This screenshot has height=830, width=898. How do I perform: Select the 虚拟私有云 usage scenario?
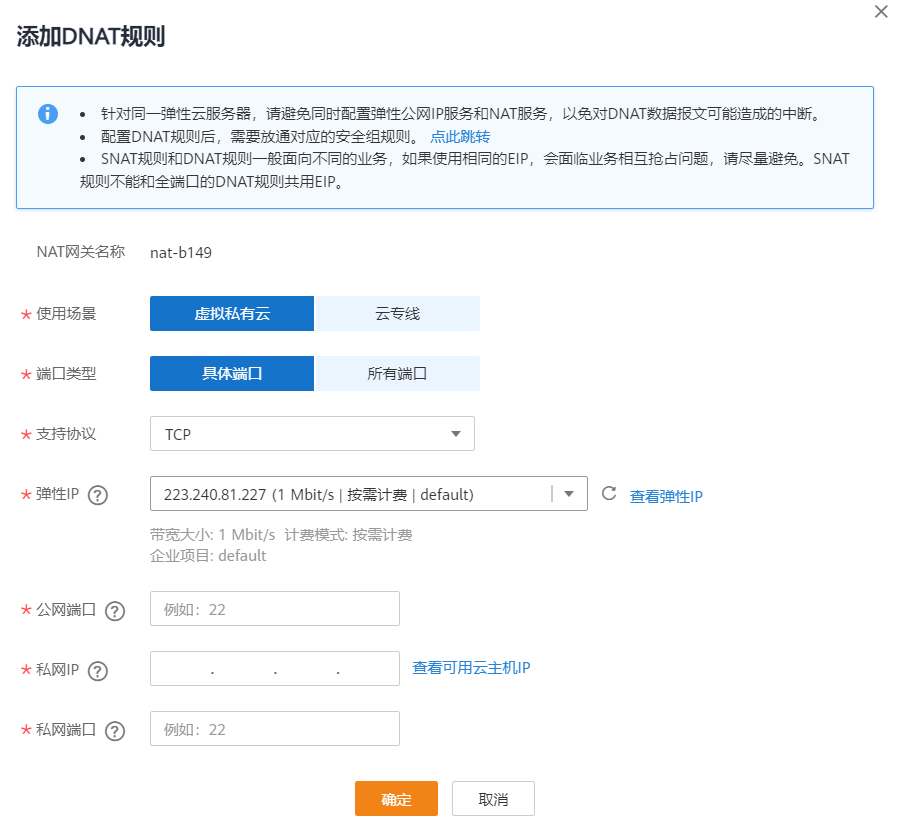pyautogui.click(x=231, y=313)
